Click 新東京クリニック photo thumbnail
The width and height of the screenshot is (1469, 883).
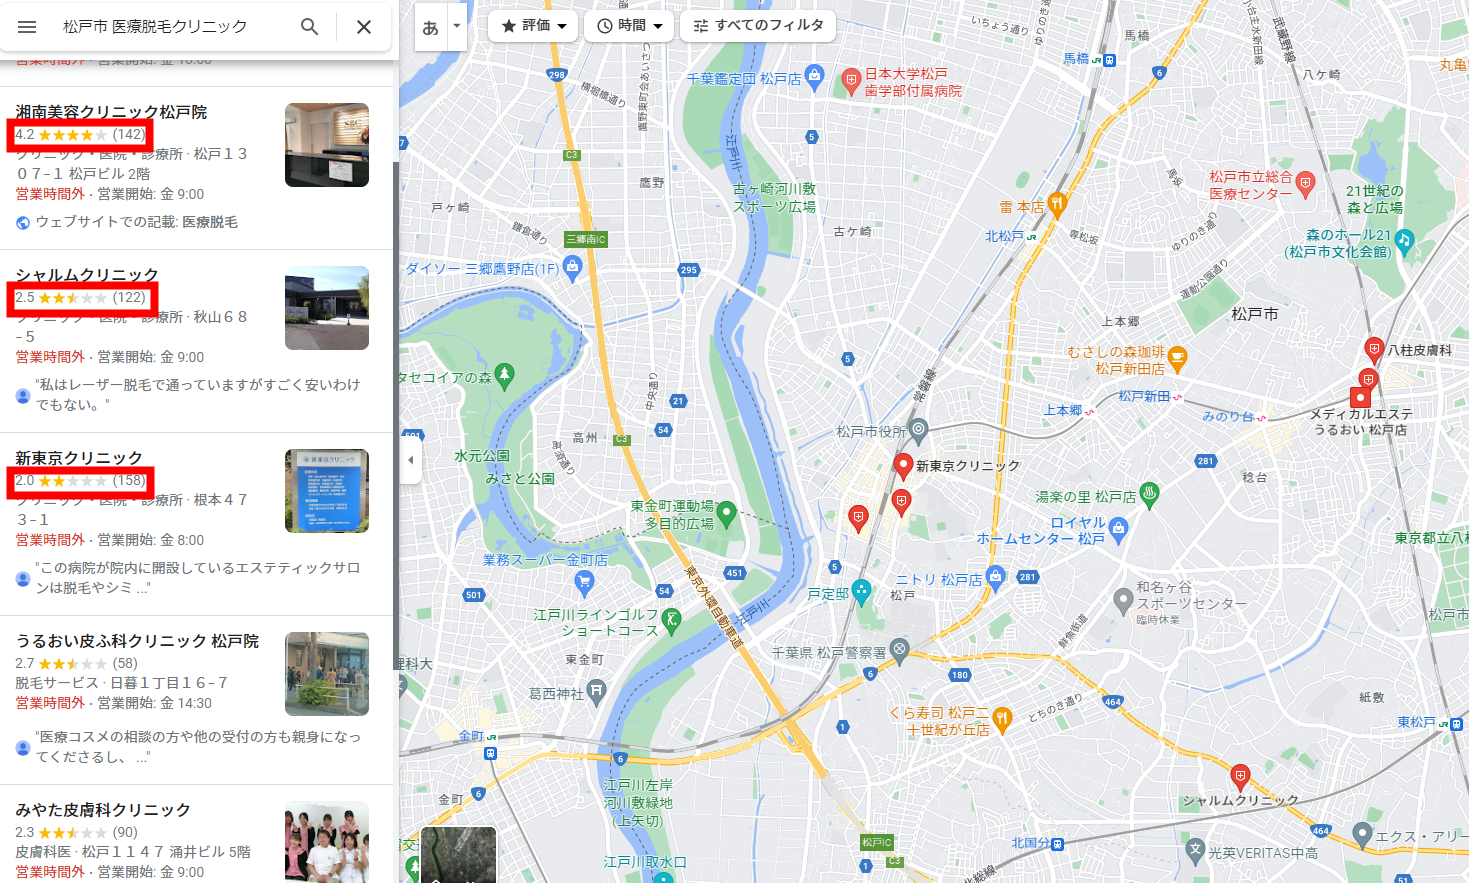(x=327, y=491)
